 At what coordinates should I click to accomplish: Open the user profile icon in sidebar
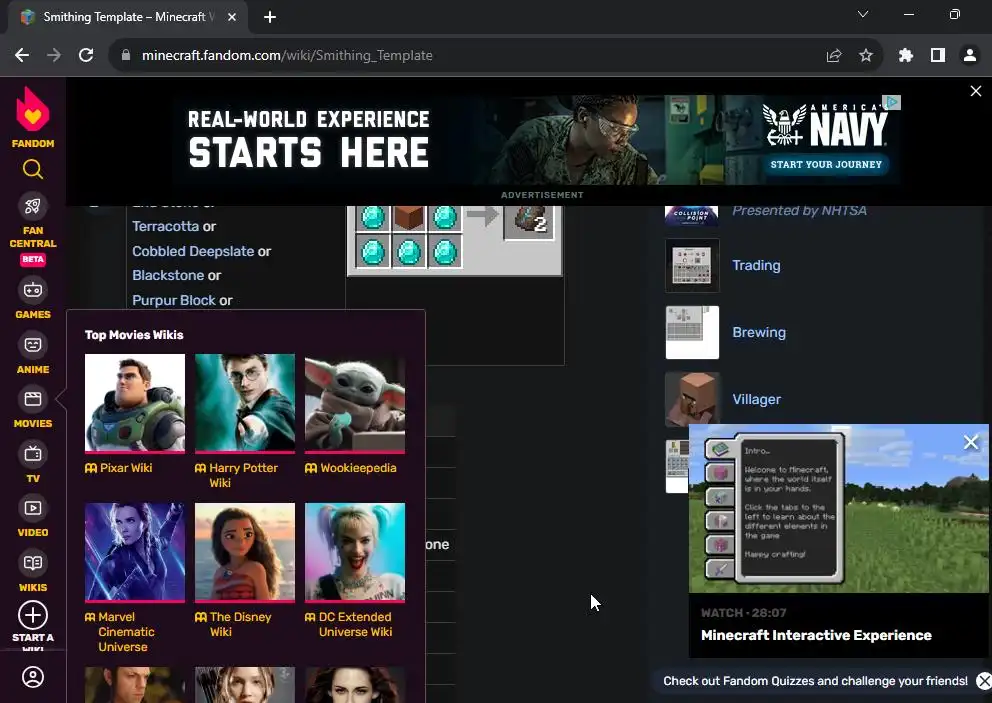[33, 677]
